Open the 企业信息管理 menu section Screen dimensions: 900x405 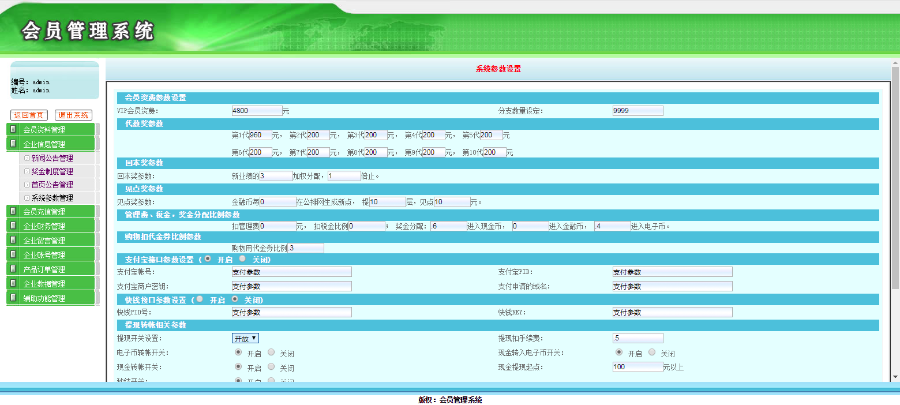tap(51, 144)
